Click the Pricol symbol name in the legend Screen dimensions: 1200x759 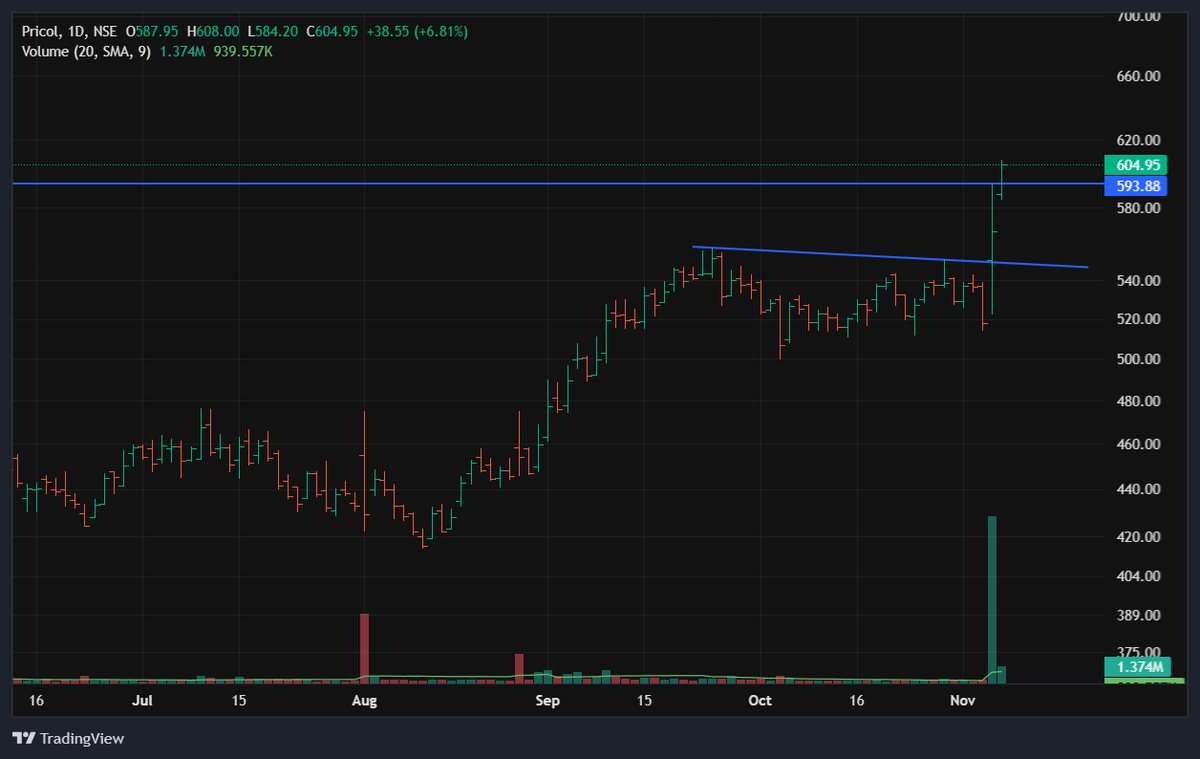(40, 32)
